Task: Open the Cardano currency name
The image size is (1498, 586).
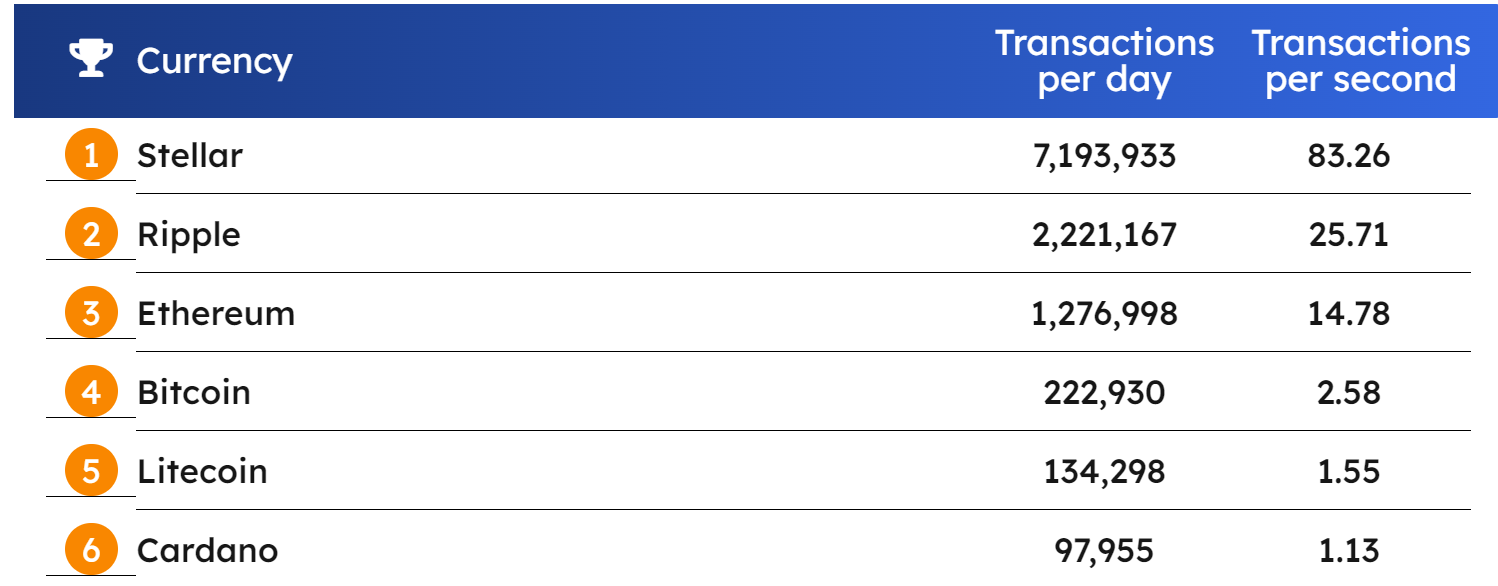Action: [207, 550]
